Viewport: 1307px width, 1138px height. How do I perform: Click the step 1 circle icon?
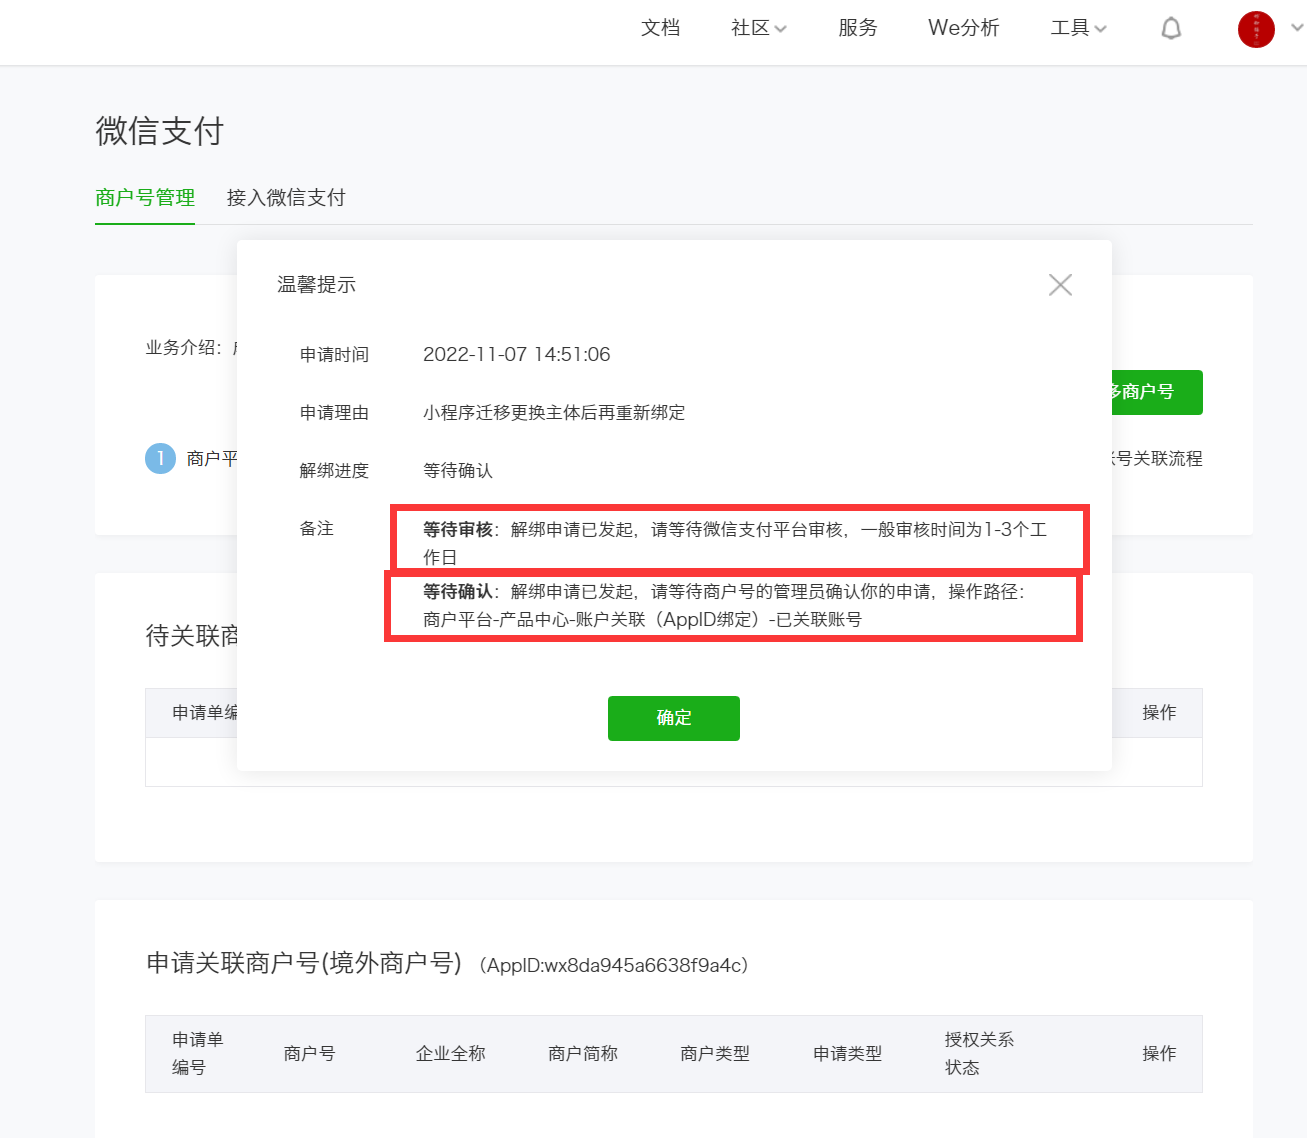[x=160, y=459]
